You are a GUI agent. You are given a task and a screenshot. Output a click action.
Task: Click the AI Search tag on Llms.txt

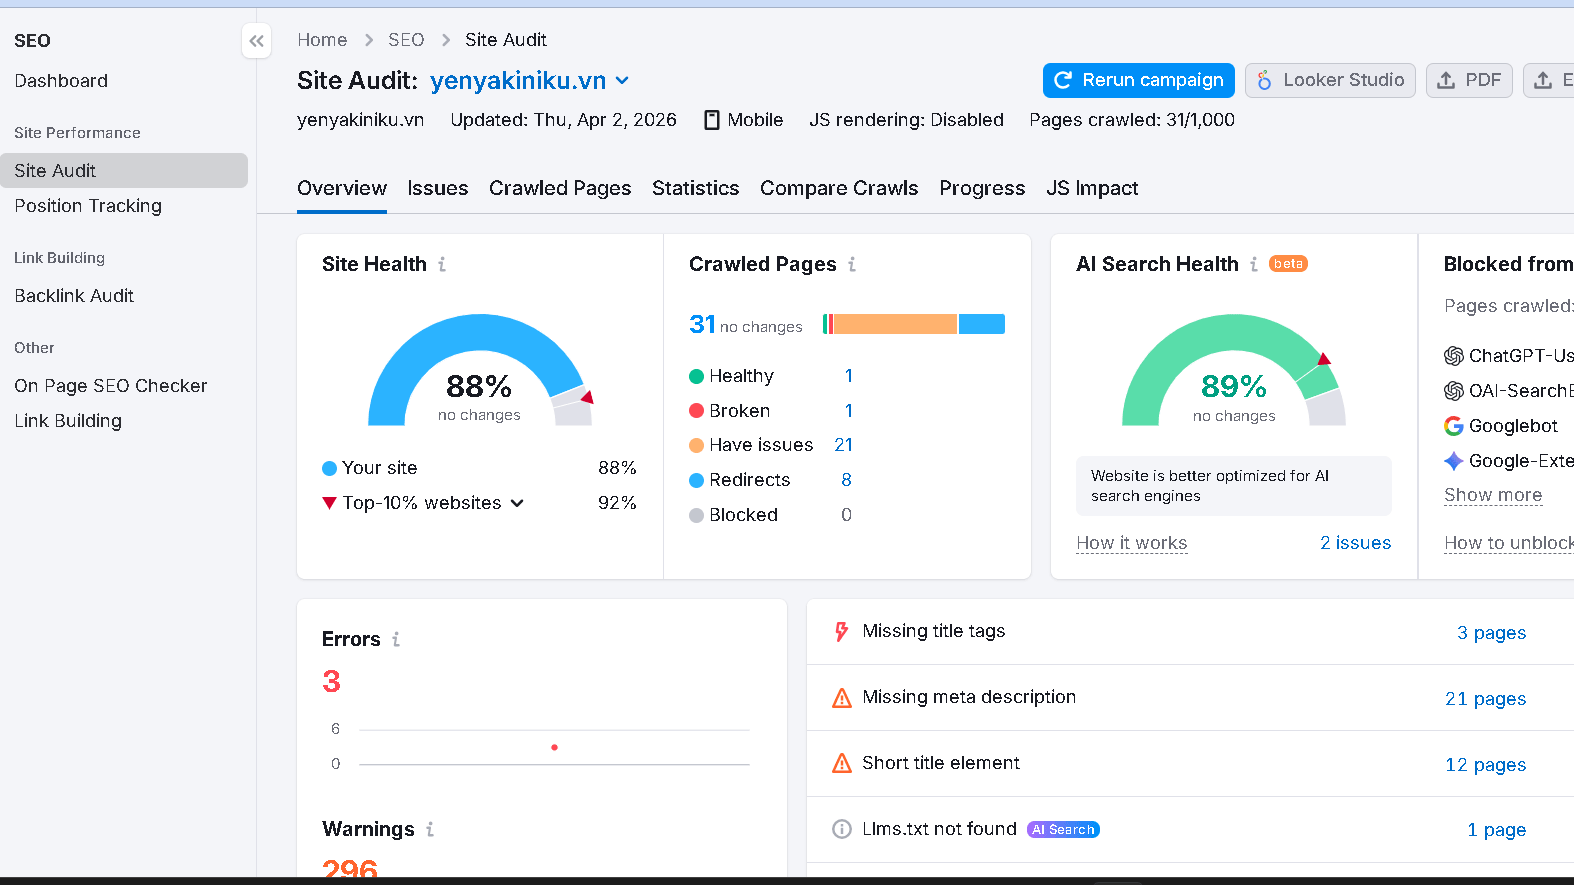pyautogui.click(x=1063, y=829)
